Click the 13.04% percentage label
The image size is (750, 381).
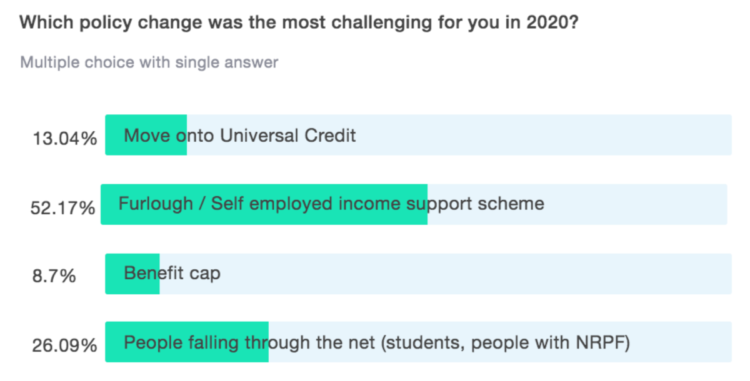(65, 139)
